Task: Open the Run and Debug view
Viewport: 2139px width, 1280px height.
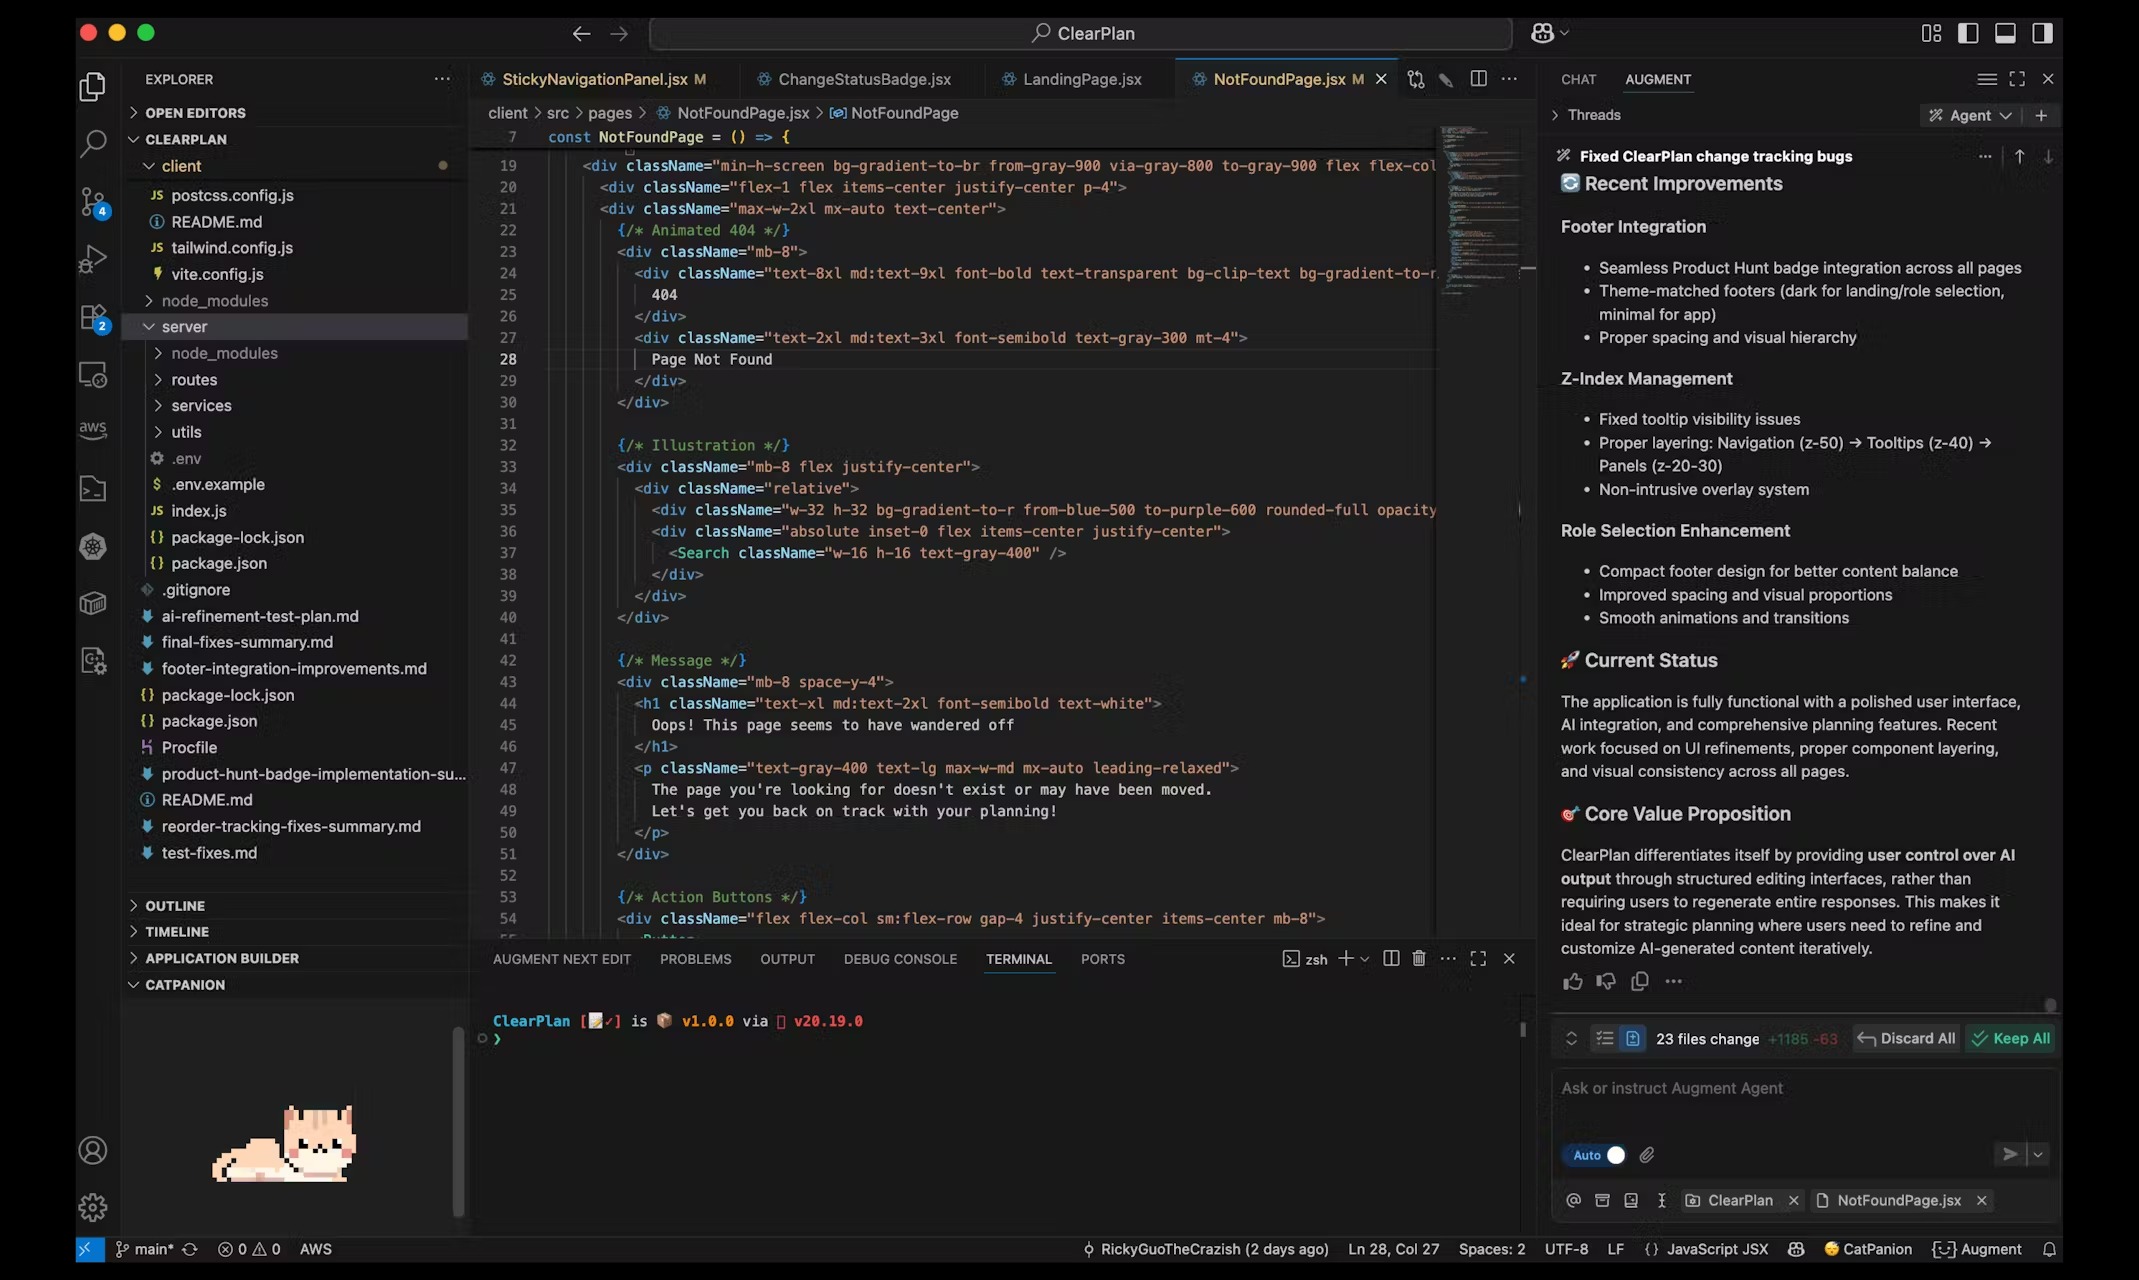Action: [x=93, y=259]
